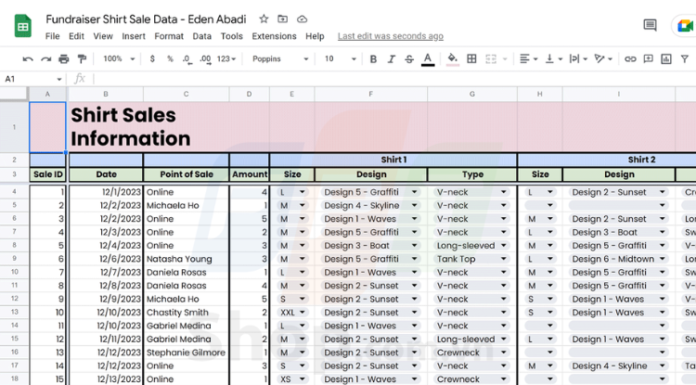The image size is (696, 385).
Task: Insert link with chain icon
Action: 630,59
